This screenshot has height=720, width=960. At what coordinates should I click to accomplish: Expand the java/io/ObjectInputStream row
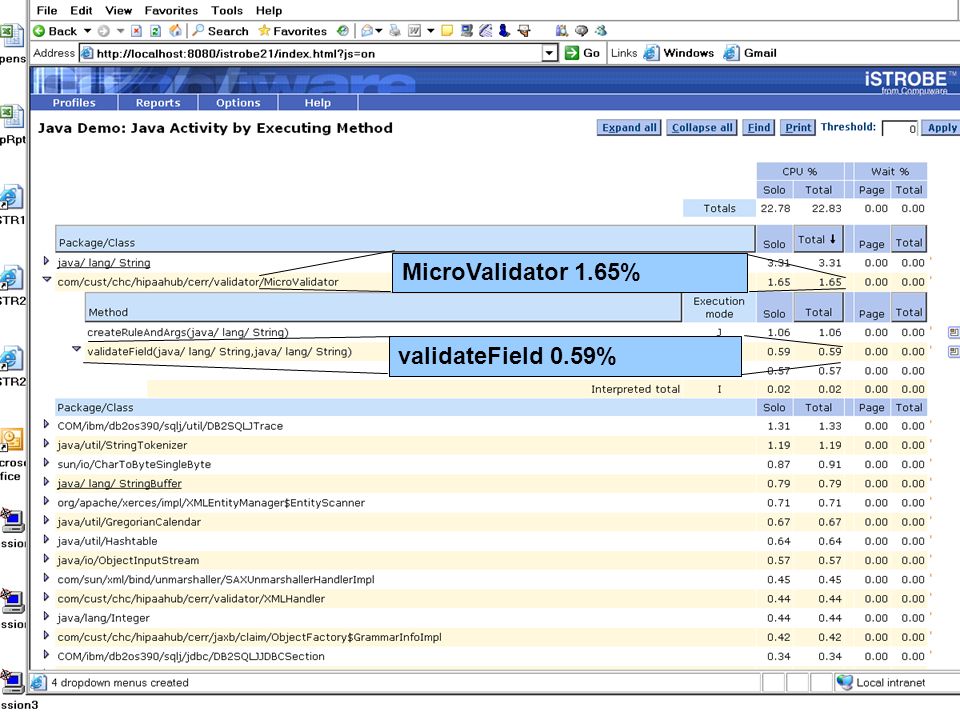coord(46,558)
